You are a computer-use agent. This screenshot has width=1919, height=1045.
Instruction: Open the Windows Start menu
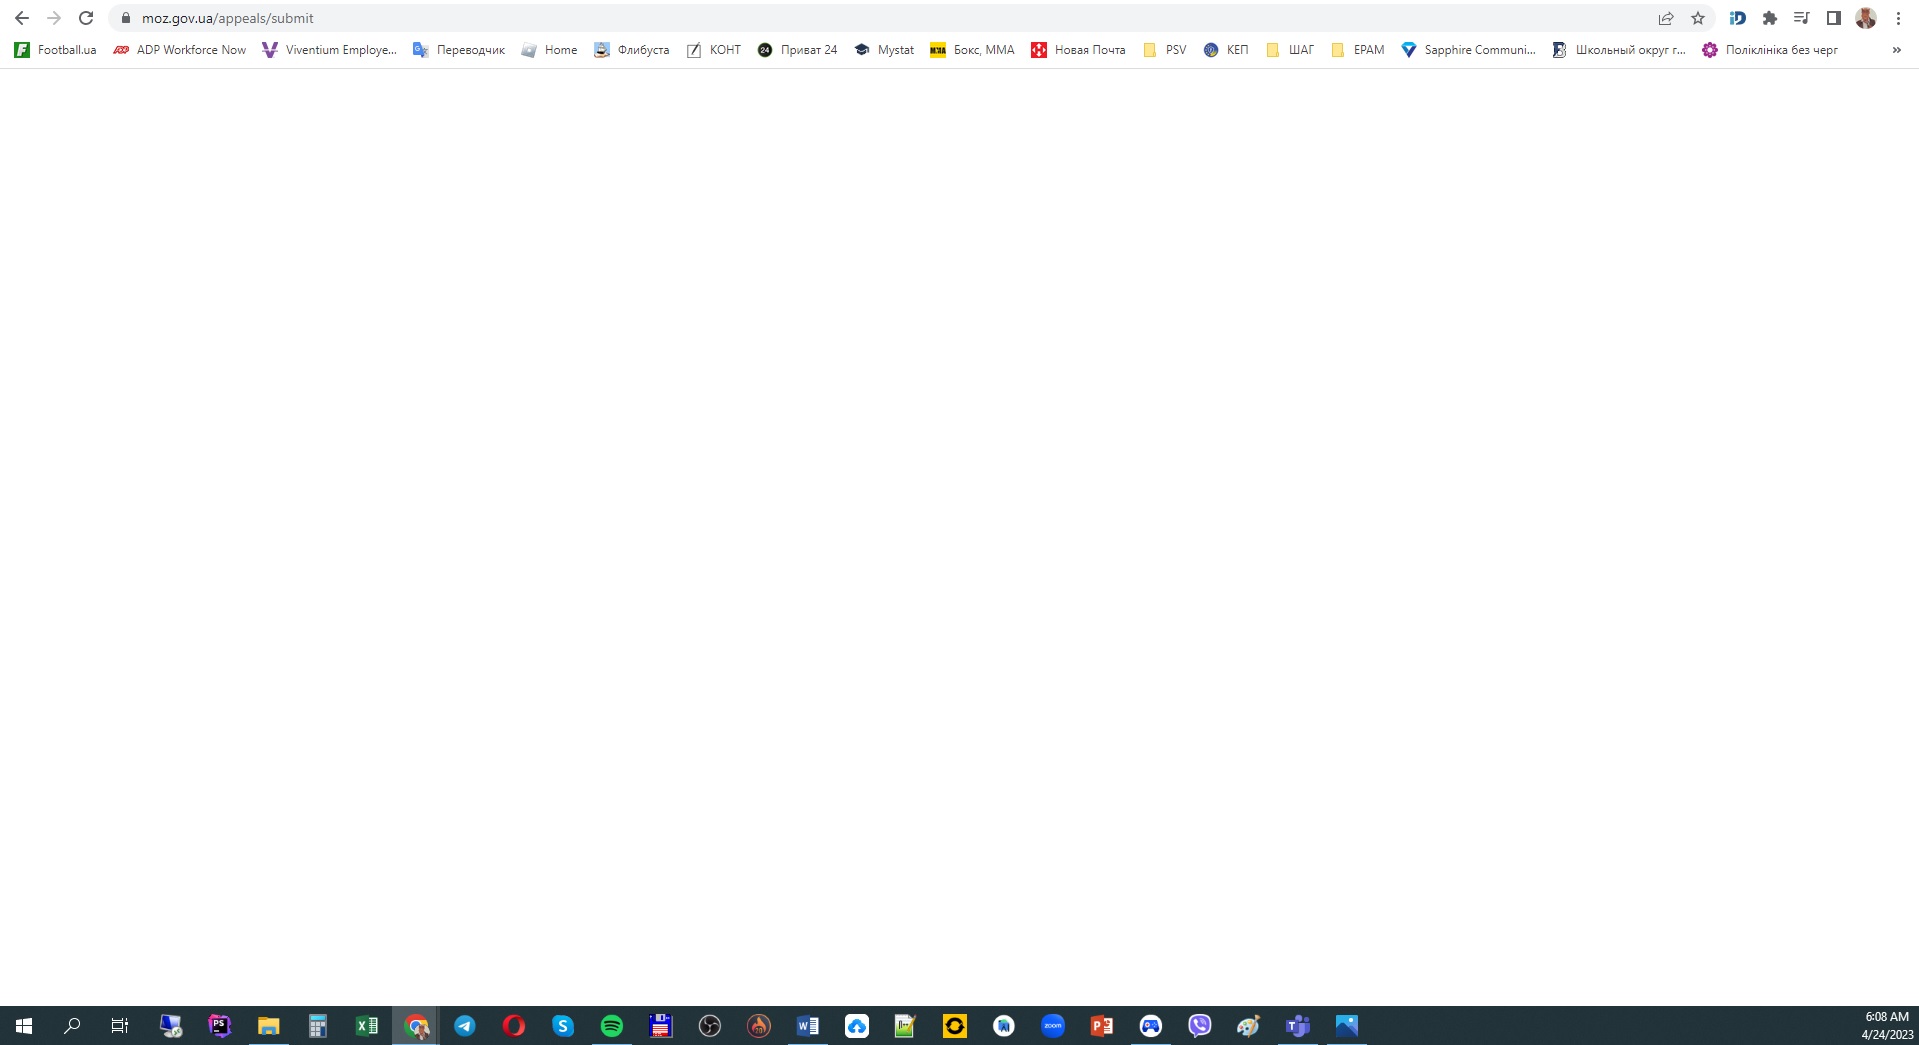pos(24,1026)
